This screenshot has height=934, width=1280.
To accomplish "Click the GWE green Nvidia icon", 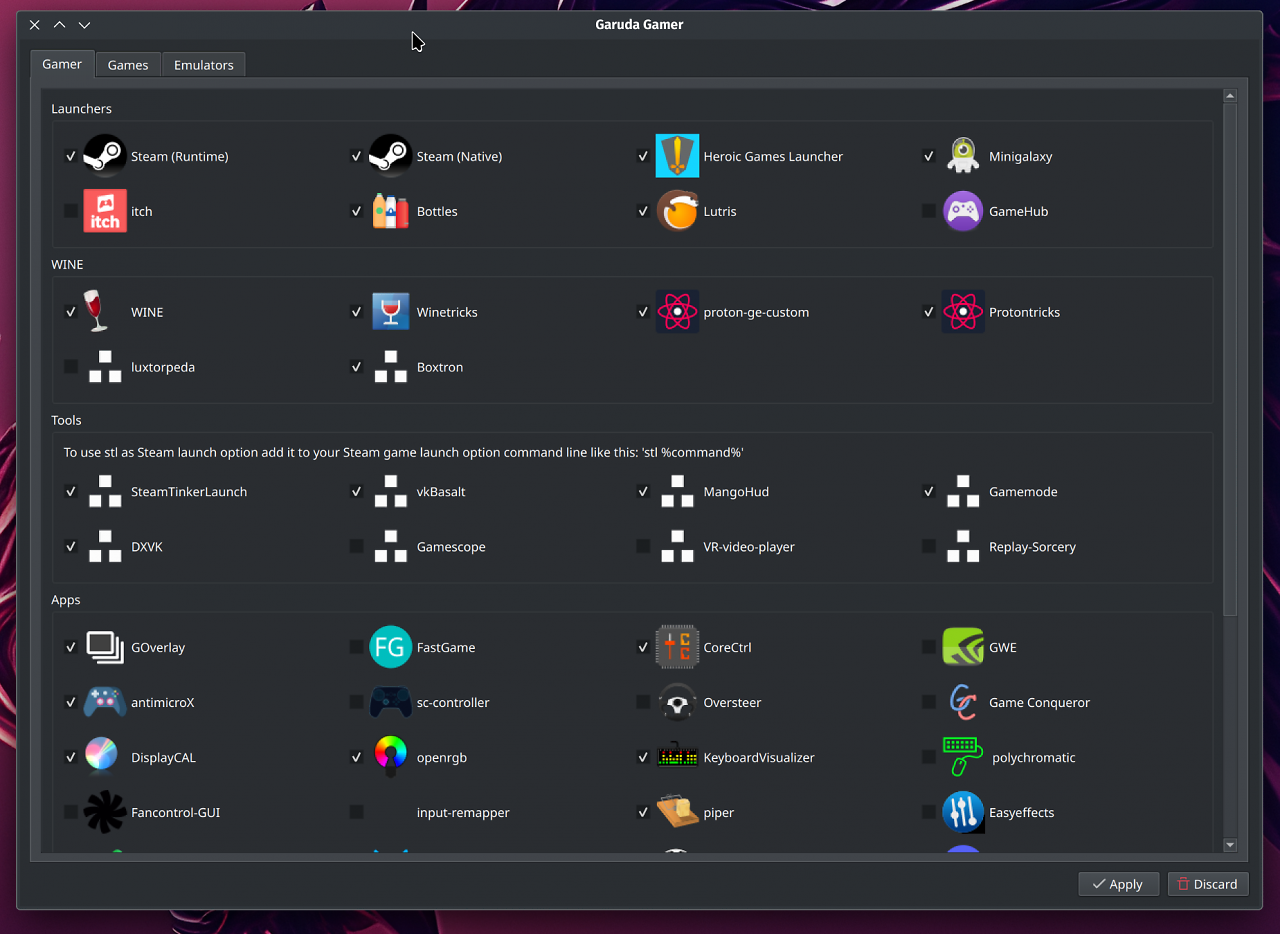I will (x=963, y=647).
